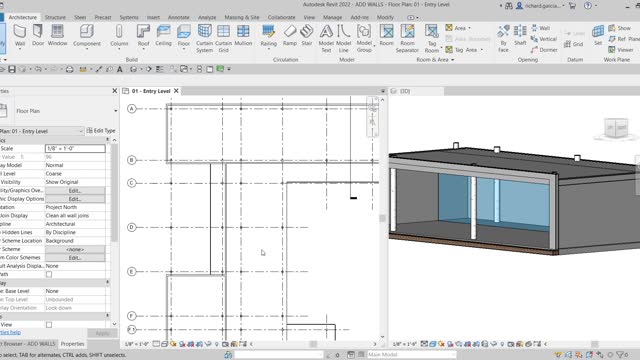Click the Save icon in quick access toolbar
The height and width of the screenshot is (360, 640).
(12, 69)
